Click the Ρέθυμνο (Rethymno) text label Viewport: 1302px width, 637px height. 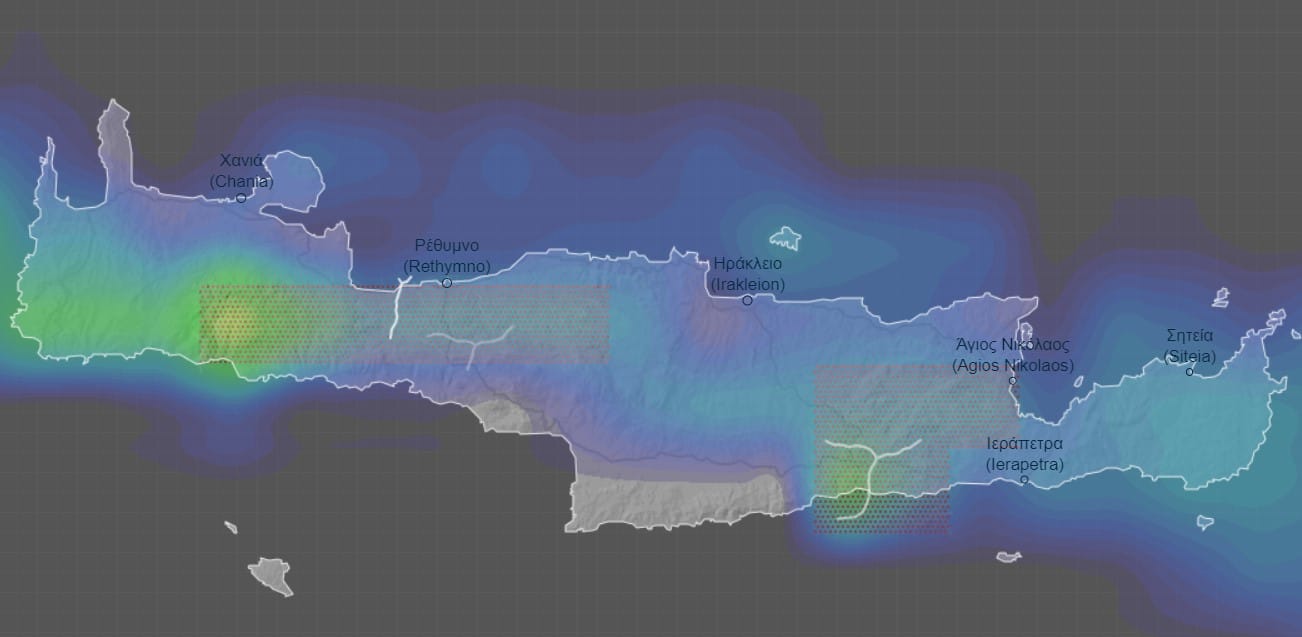coord(447,256)
